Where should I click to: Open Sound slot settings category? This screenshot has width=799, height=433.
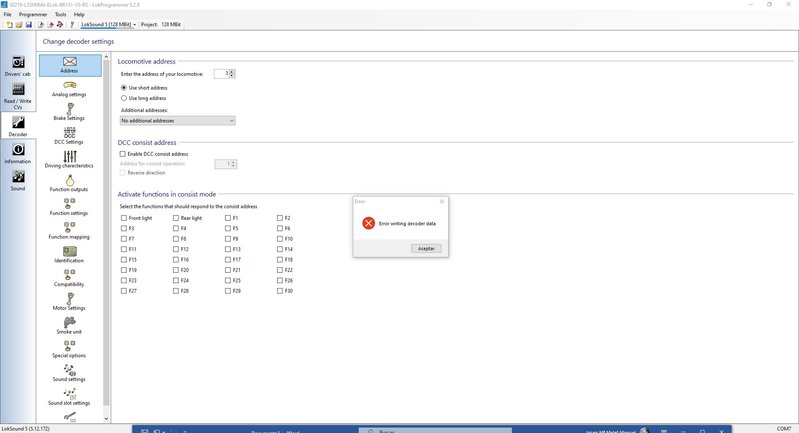click(69, 397)
